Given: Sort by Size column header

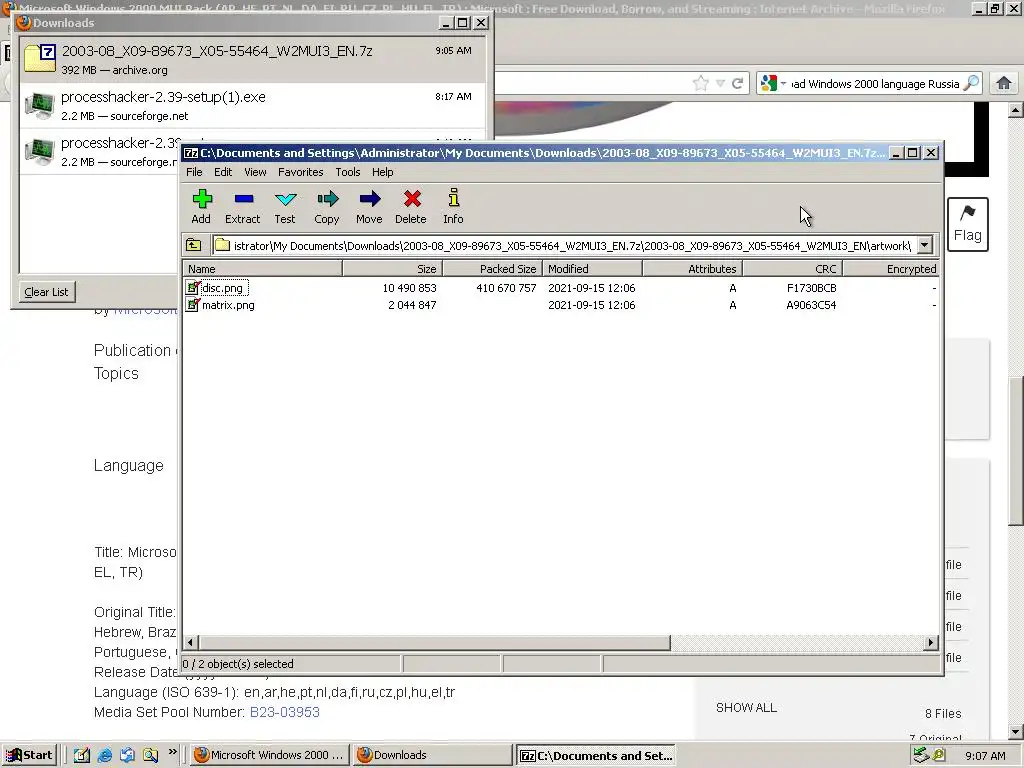Looking at the screenshot, I should [392, 268].
